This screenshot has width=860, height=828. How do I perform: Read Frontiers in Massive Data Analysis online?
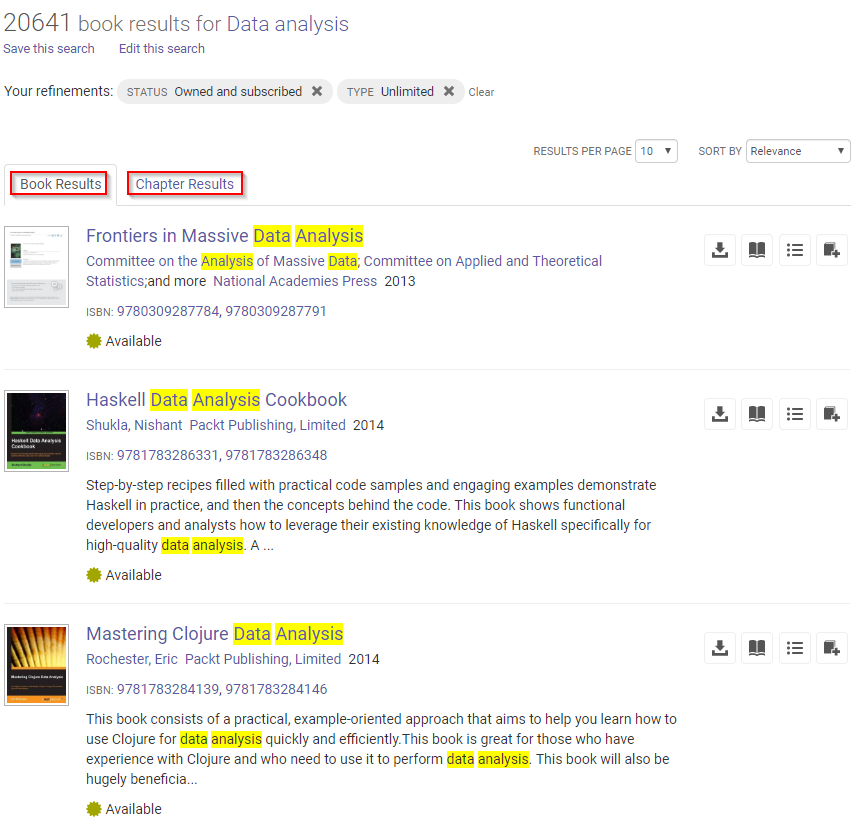click(757, 250)
